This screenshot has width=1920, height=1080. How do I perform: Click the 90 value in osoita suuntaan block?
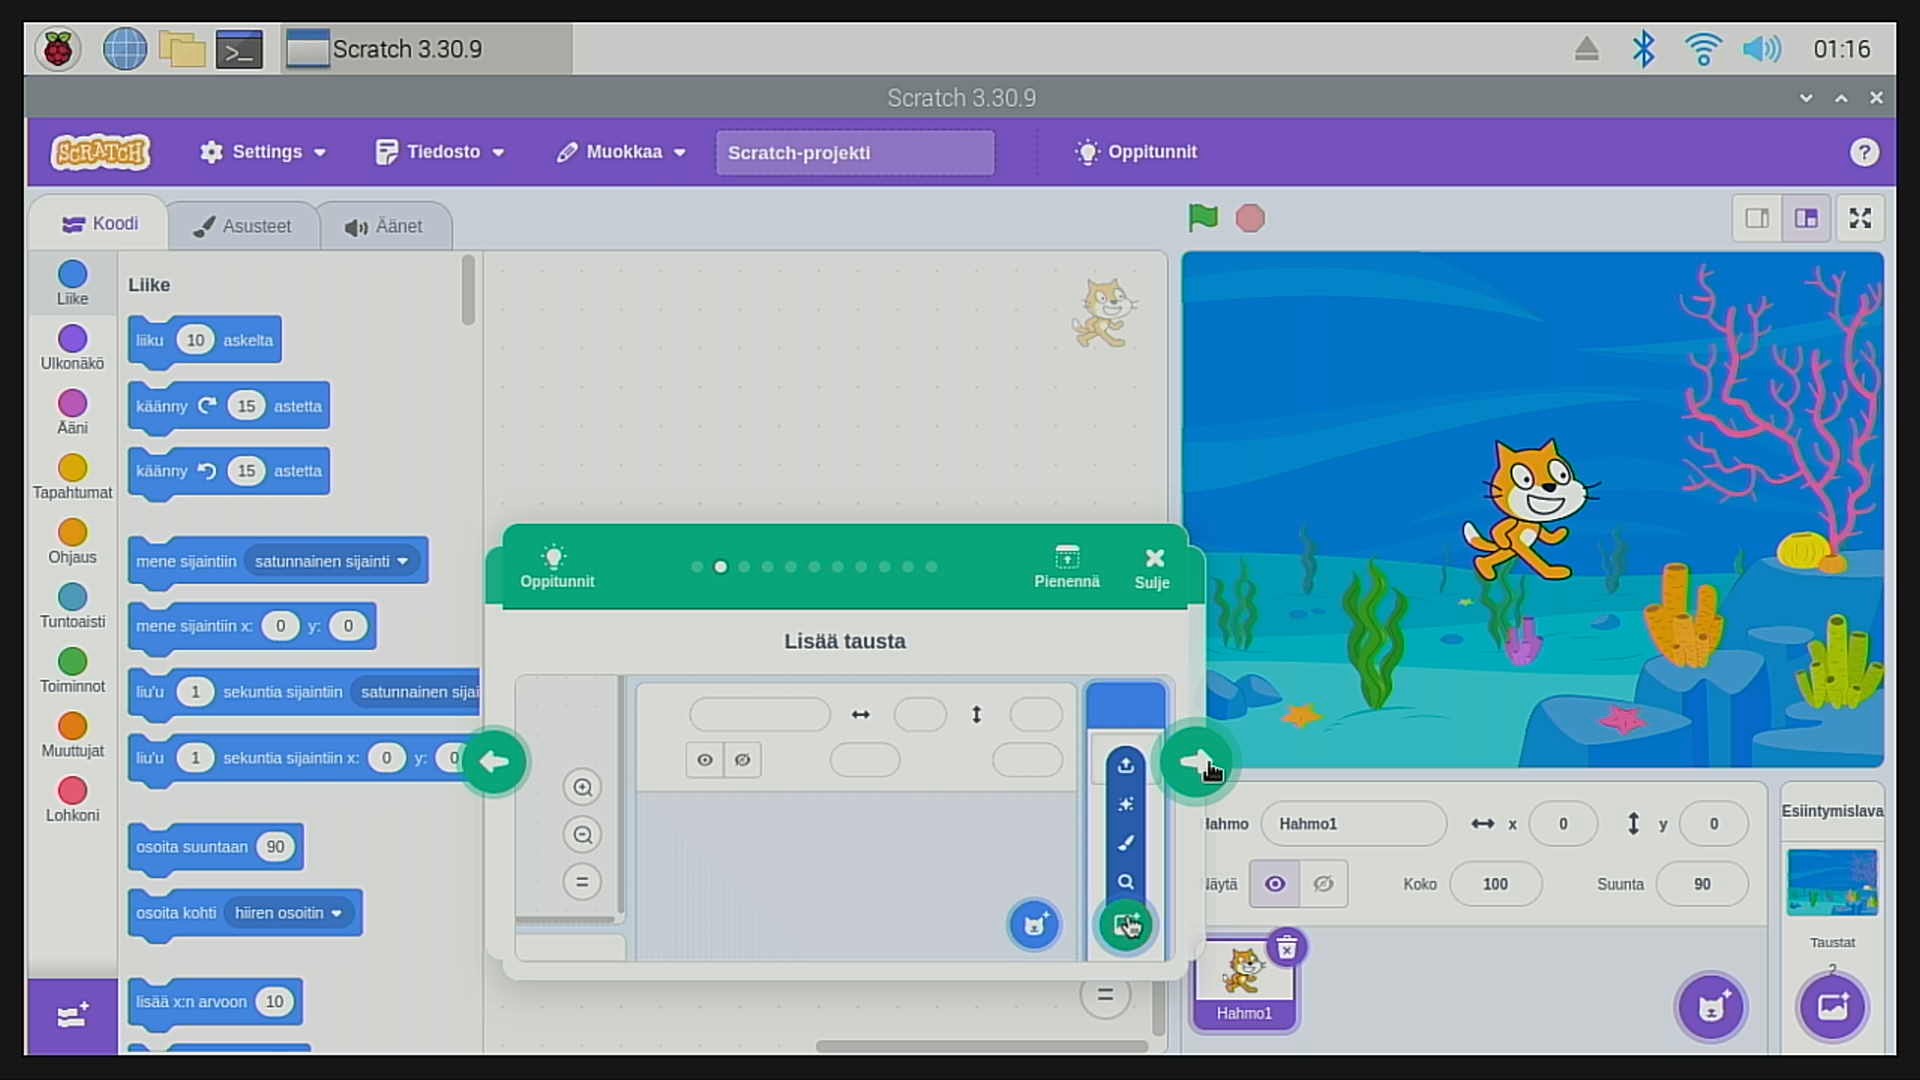[275, 847]
